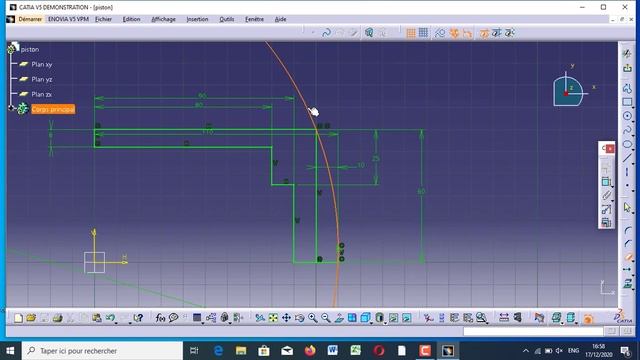Select Plan zx in the tree
The width and height of the screenshot is (640, 360).
(41, 94)
